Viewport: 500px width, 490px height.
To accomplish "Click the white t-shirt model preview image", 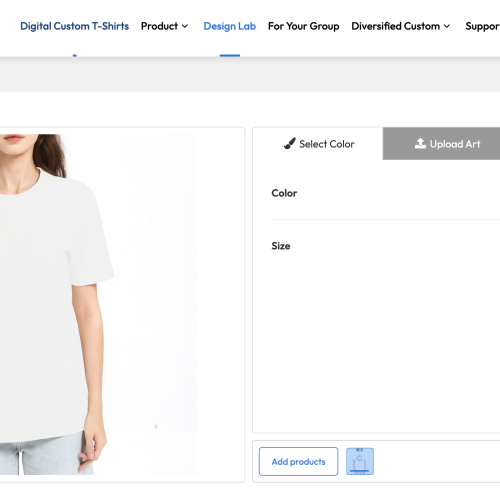I will pyautogui.click(x=98, y=304).
